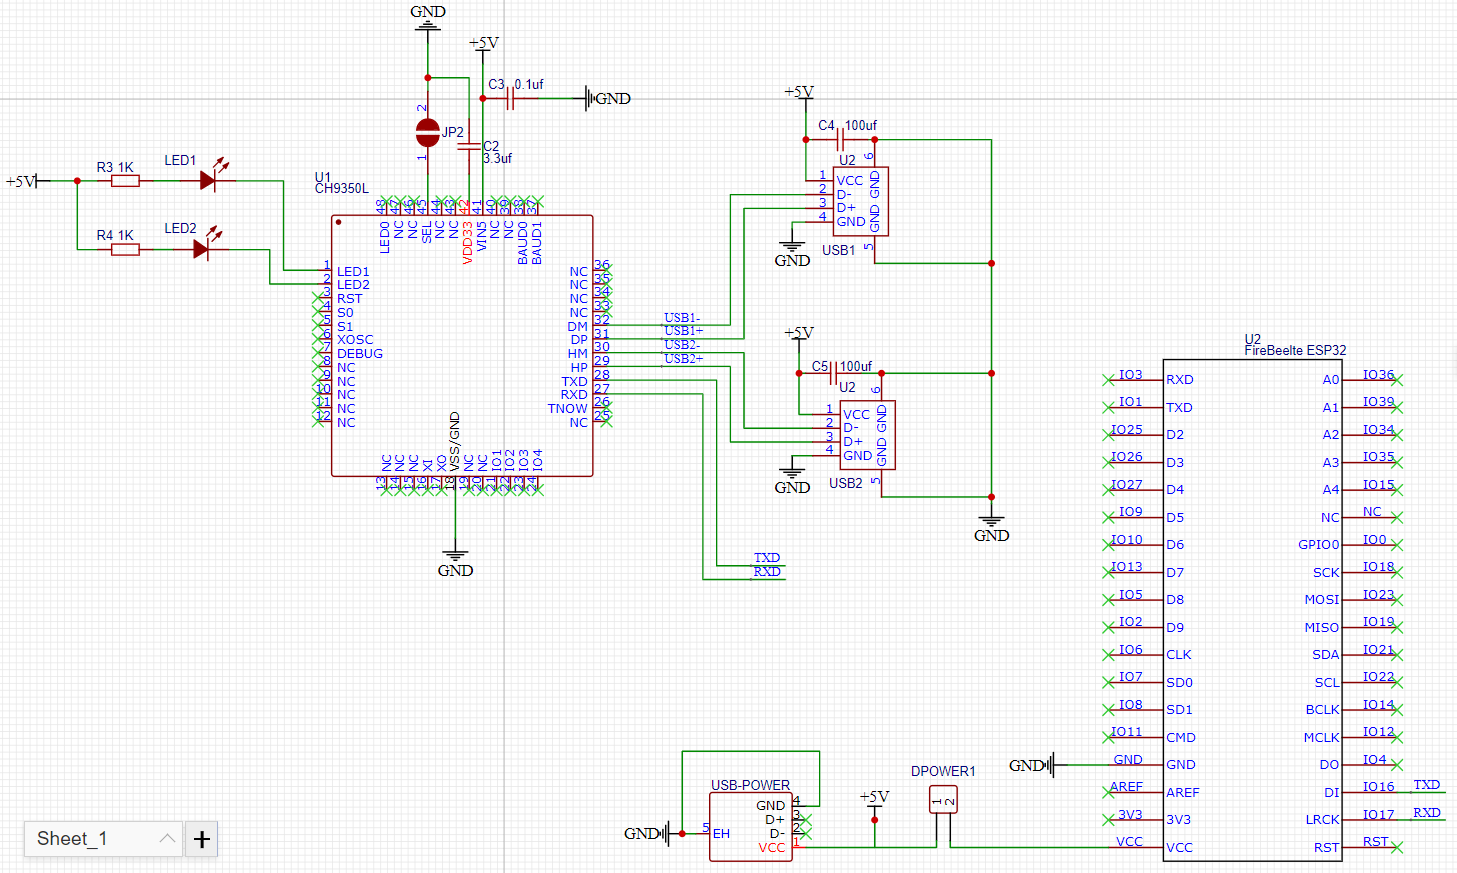Click the IO25 net label on ESP32

click(x=1127, y=430)
